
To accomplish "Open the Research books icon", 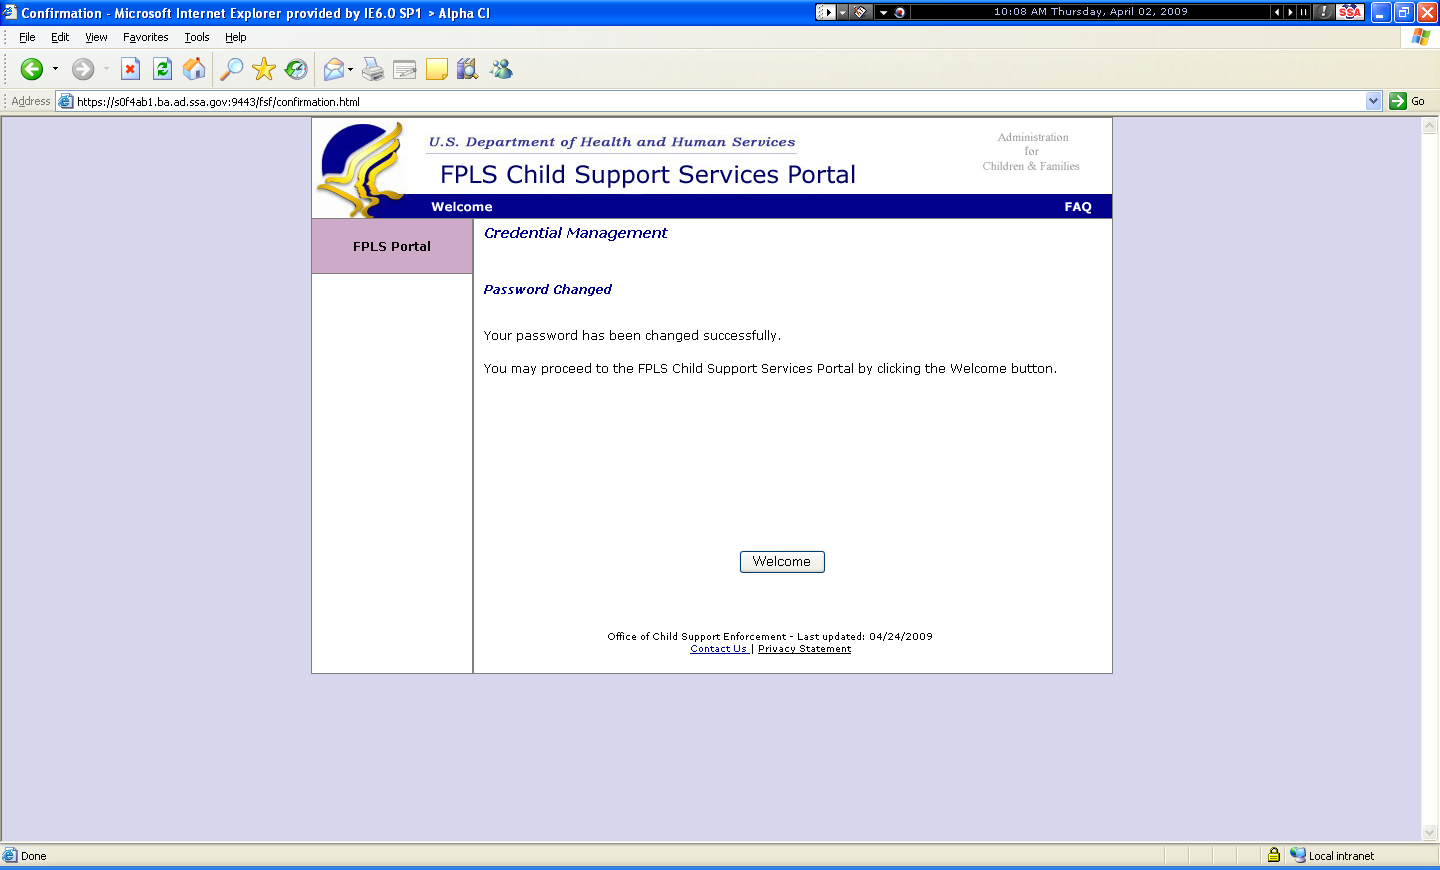I will 467,69.
